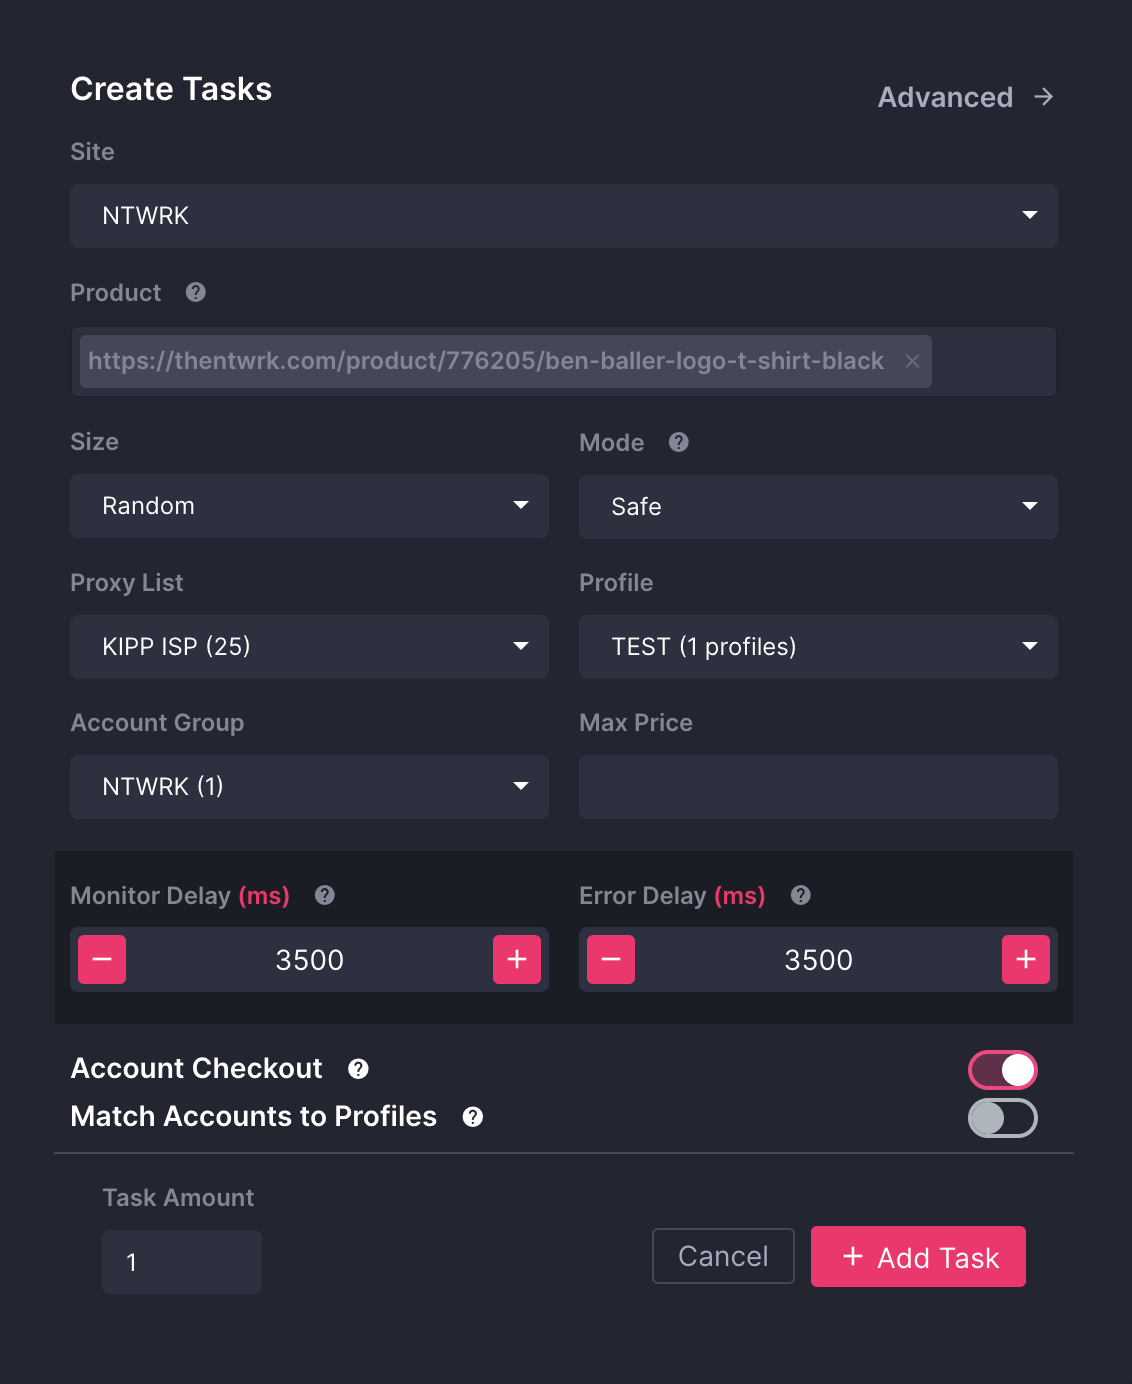Disable the Account Checkout toggle
Screen dimensions: 1132x1384
pyautogui.click(x=1002, y=1070)
